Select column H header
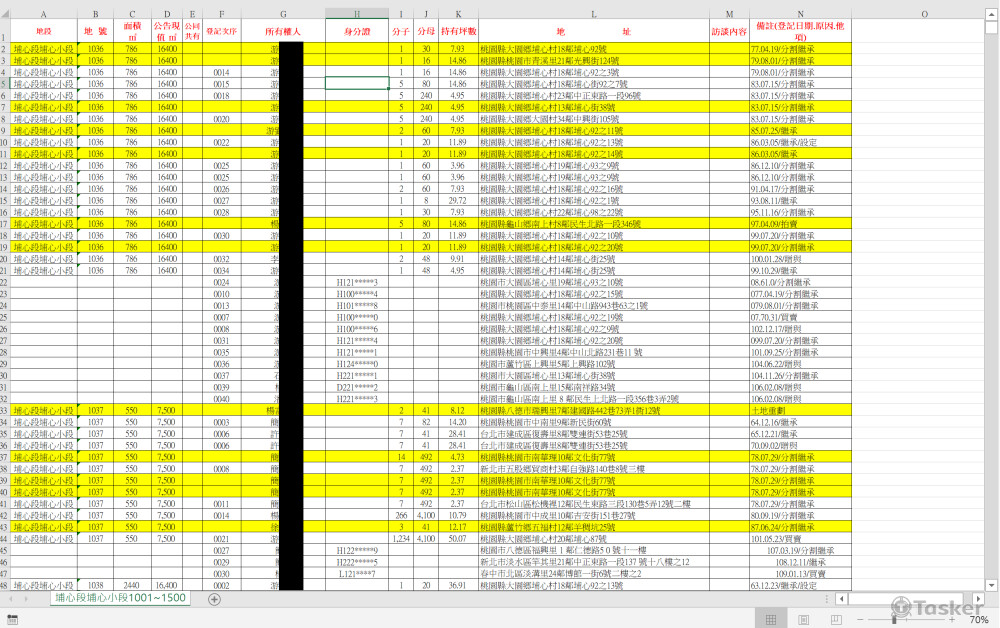Viewport: 1000px width, 628px height. coord(357,14)
